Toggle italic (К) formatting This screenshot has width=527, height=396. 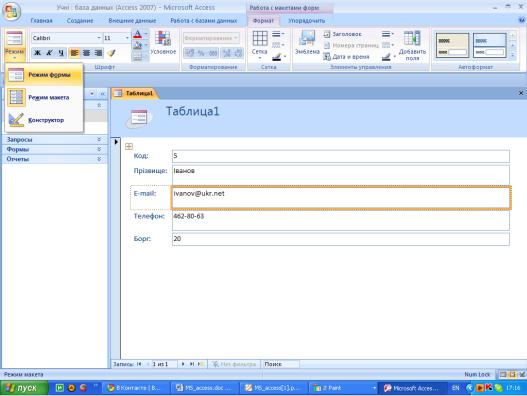(49, 53)
